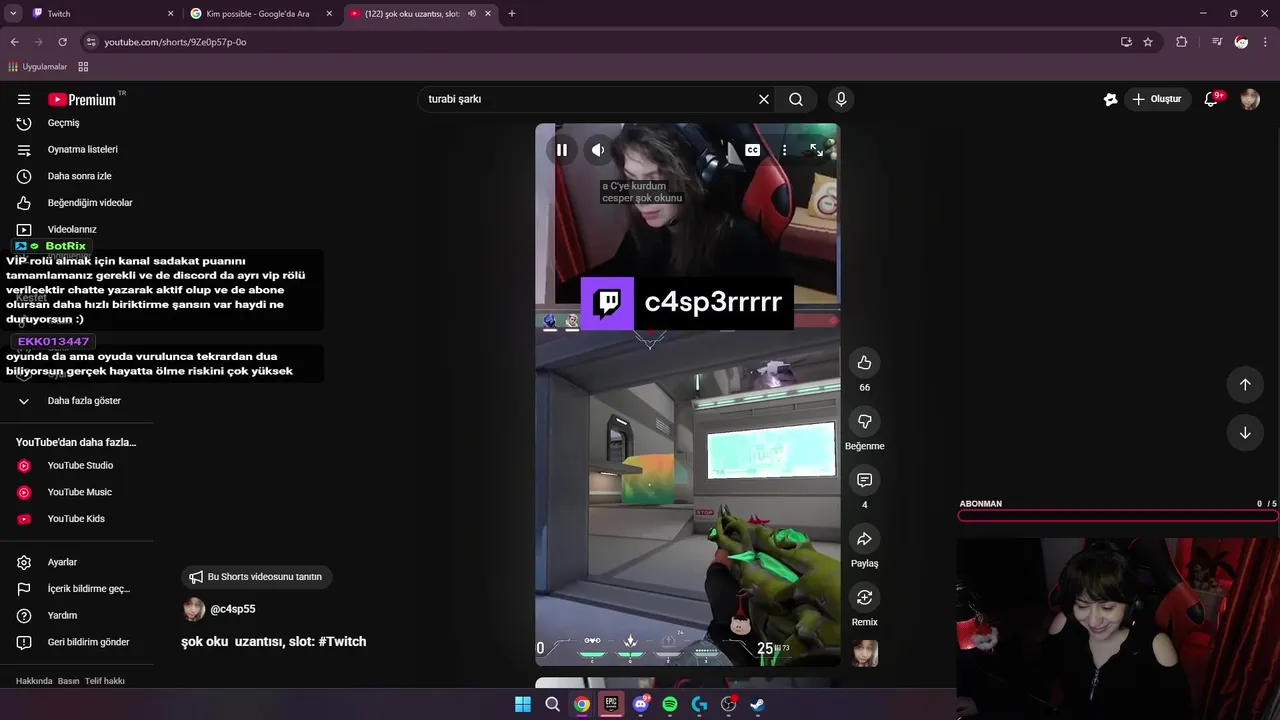Remix this Short
Image resolution: width=1280 pixels, height=720 pixels.
coord(865,597)
